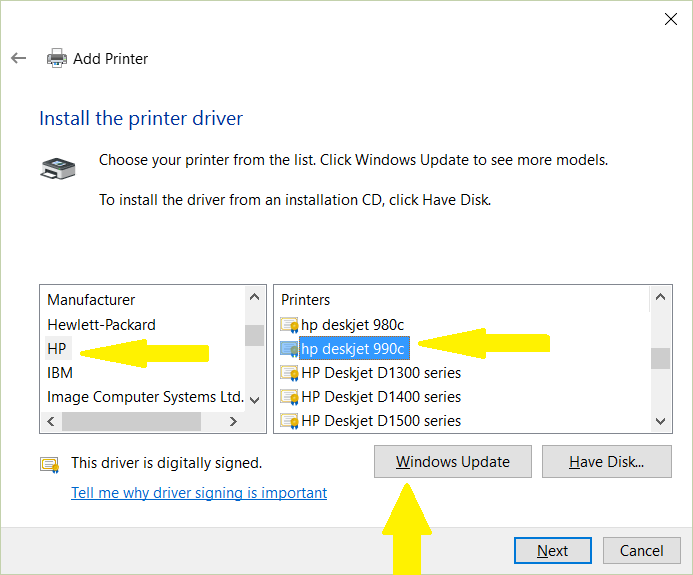Click printers list vertical scroll thumb
The image size is (693, 575).
click(660, 358)
